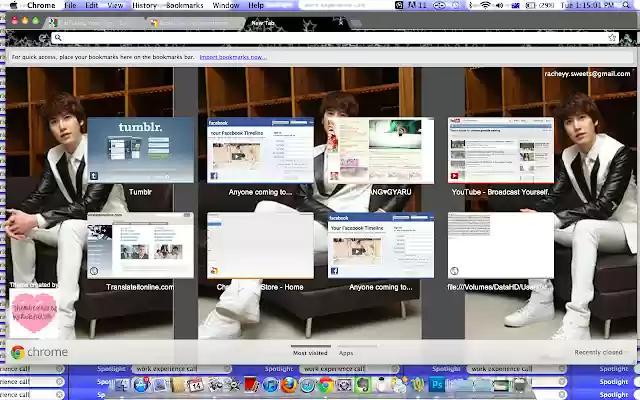The image size is (640, 400).
Task: Launch Safari from the dock
Action: (308, 385)
